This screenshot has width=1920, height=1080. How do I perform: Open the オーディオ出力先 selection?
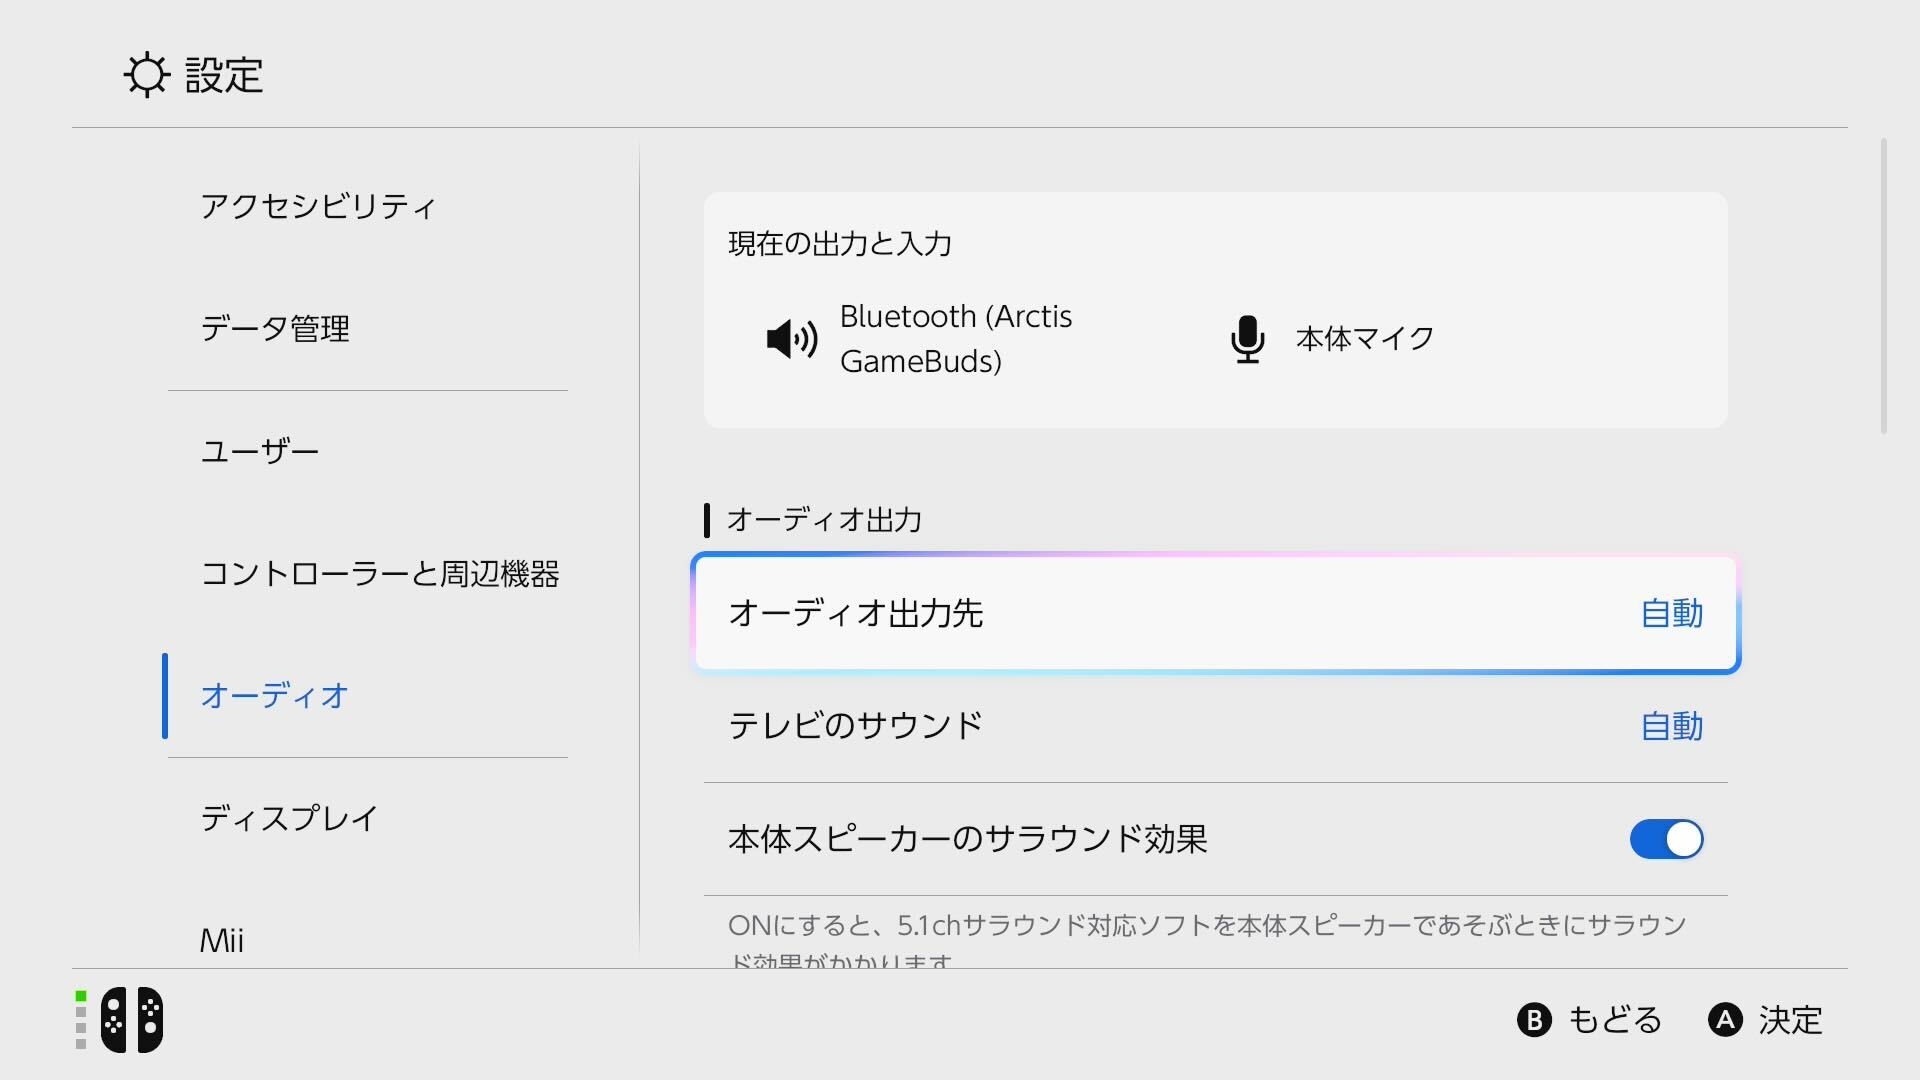pos(1215,615)
